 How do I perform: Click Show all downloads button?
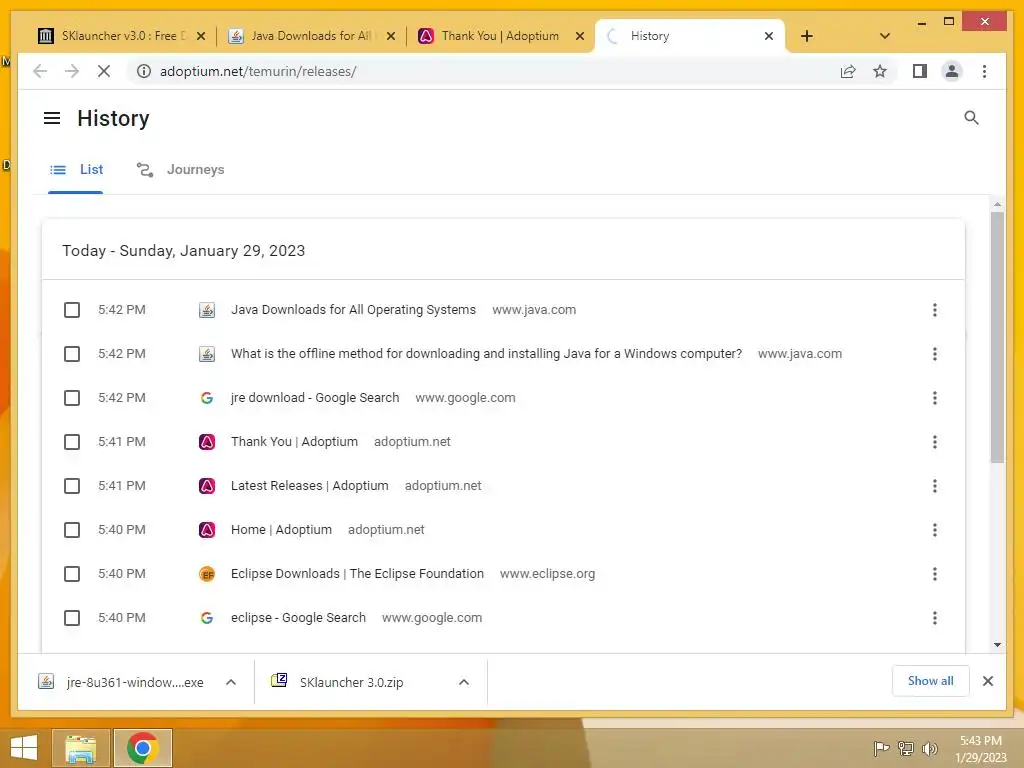click(x=930, y=681)
